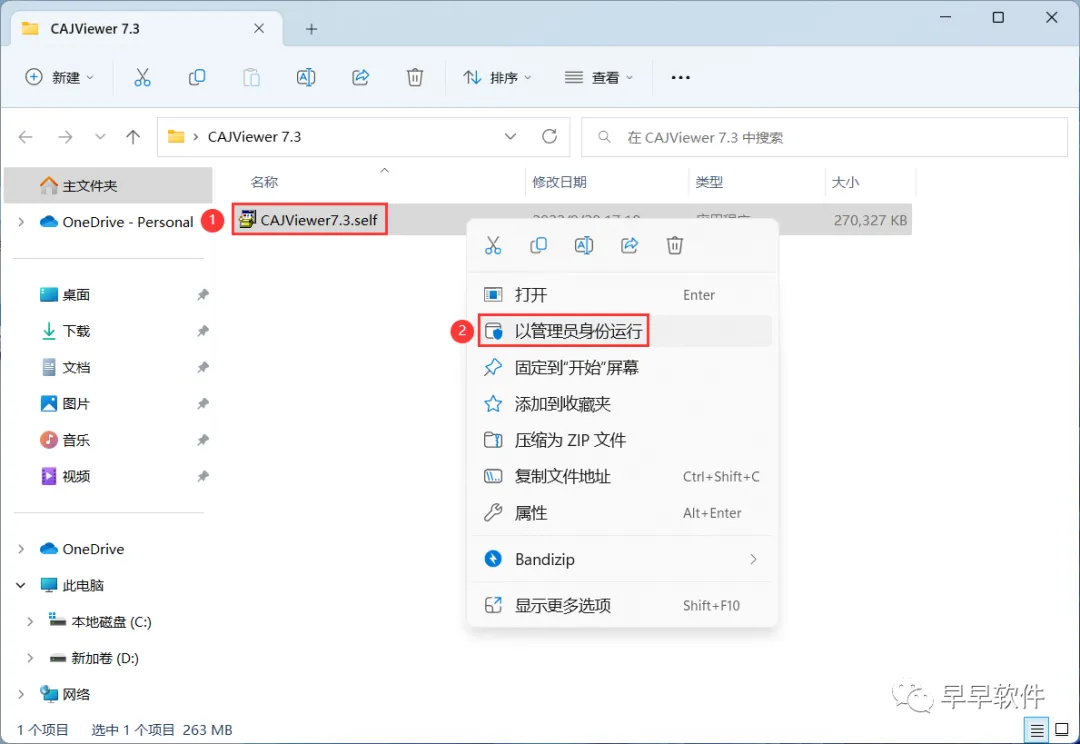Sort by the 修改日期 column header
The height and width of the screenshot is (744, 1080).
[559, 182]
